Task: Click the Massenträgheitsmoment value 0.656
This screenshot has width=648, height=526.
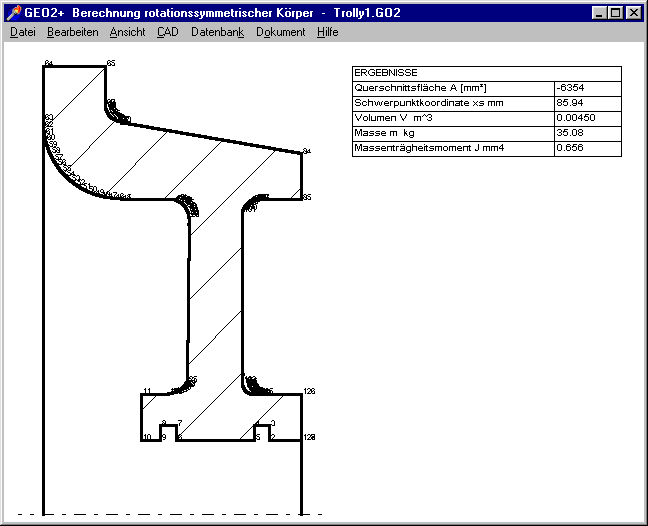Action: 569,148
